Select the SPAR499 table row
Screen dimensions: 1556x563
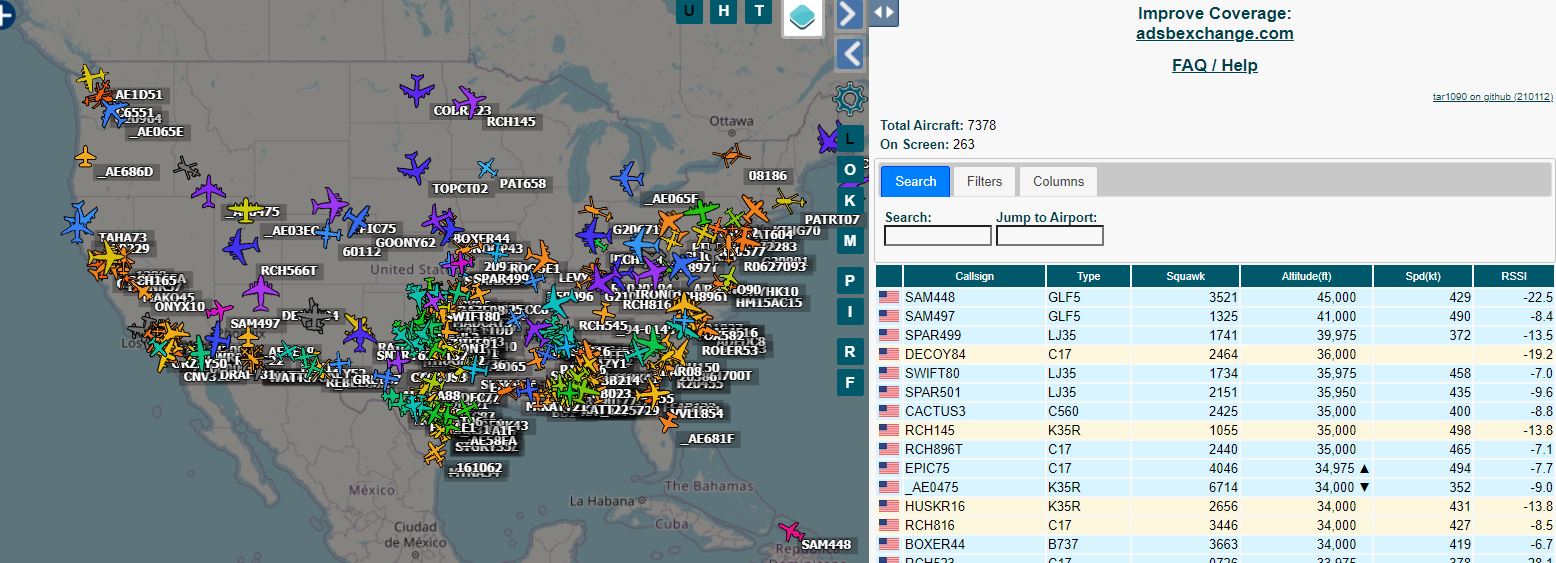point(1215,335)
